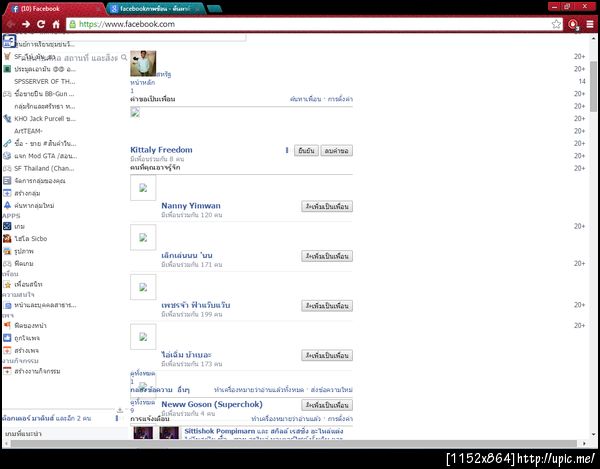The image size is (600, 469).
Task: Click the vertical scrollbar thumb
Action: (x=593, y=86)
